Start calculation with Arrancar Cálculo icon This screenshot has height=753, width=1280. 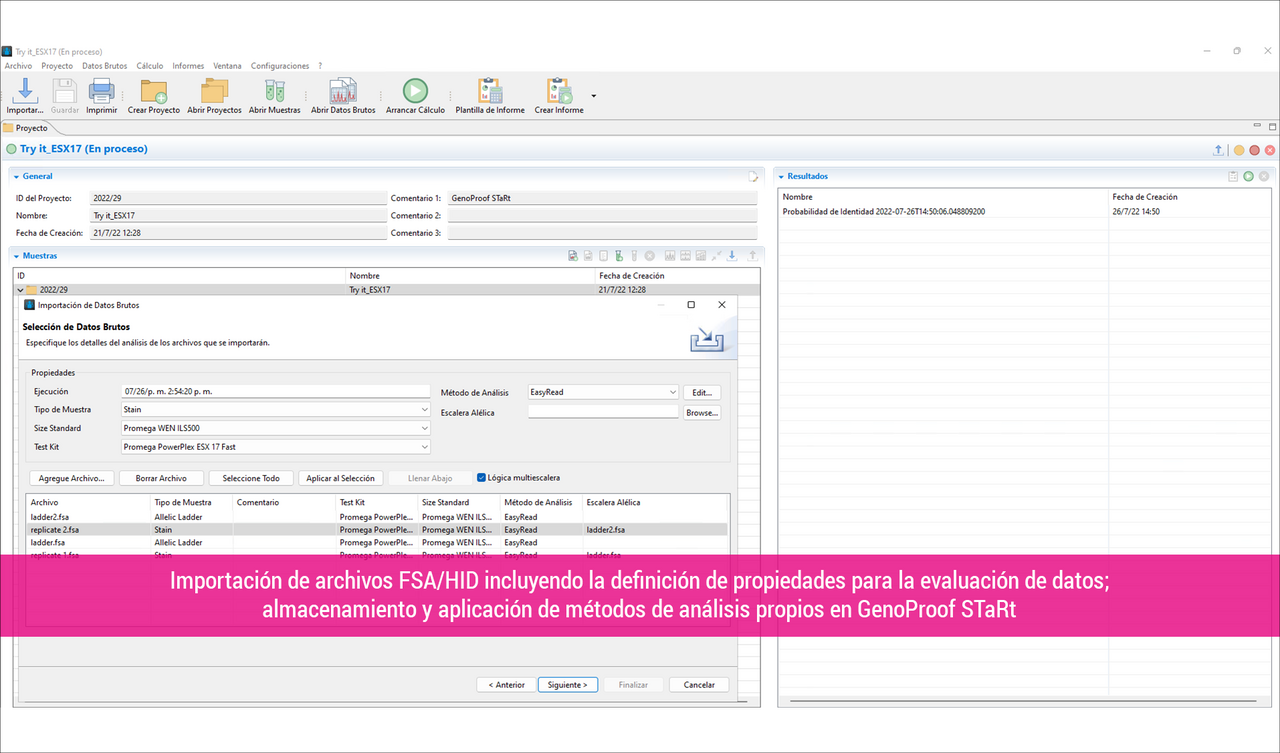pos(415,90)
